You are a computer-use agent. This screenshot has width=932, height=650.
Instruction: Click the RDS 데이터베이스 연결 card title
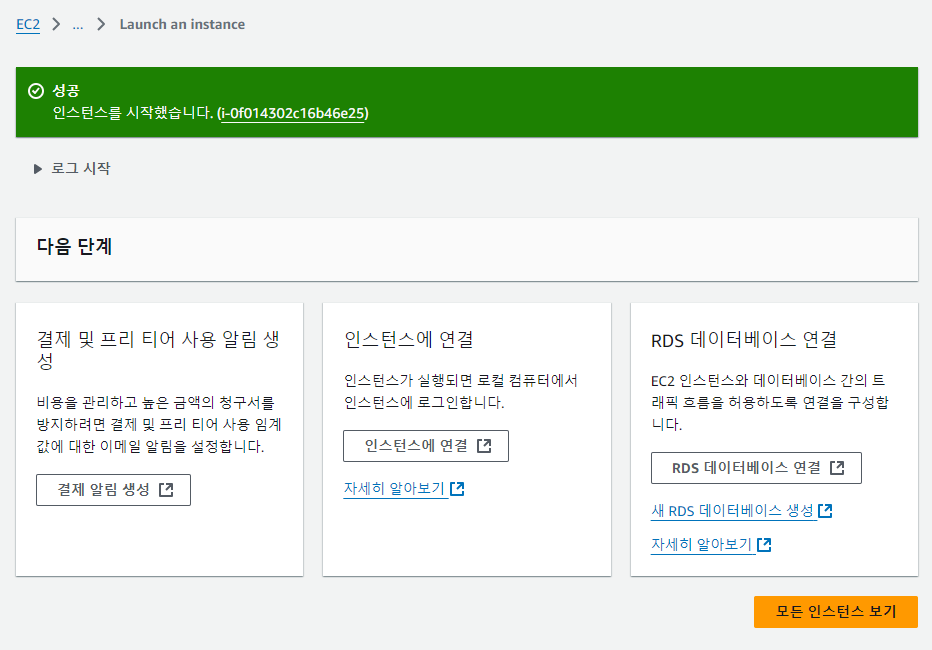(744, 340)
